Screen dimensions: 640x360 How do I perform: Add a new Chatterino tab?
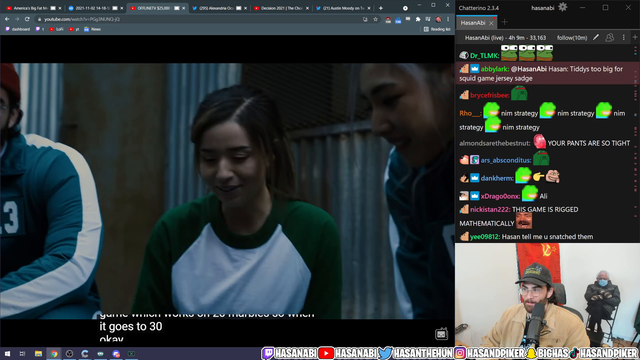(504, 22)
